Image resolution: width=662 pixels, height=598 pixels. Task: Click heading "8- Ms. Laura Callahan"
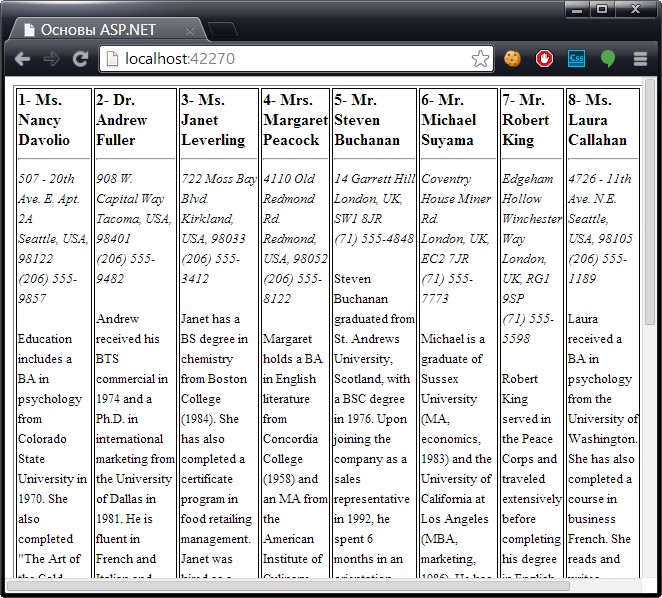(x=597, y=120)
